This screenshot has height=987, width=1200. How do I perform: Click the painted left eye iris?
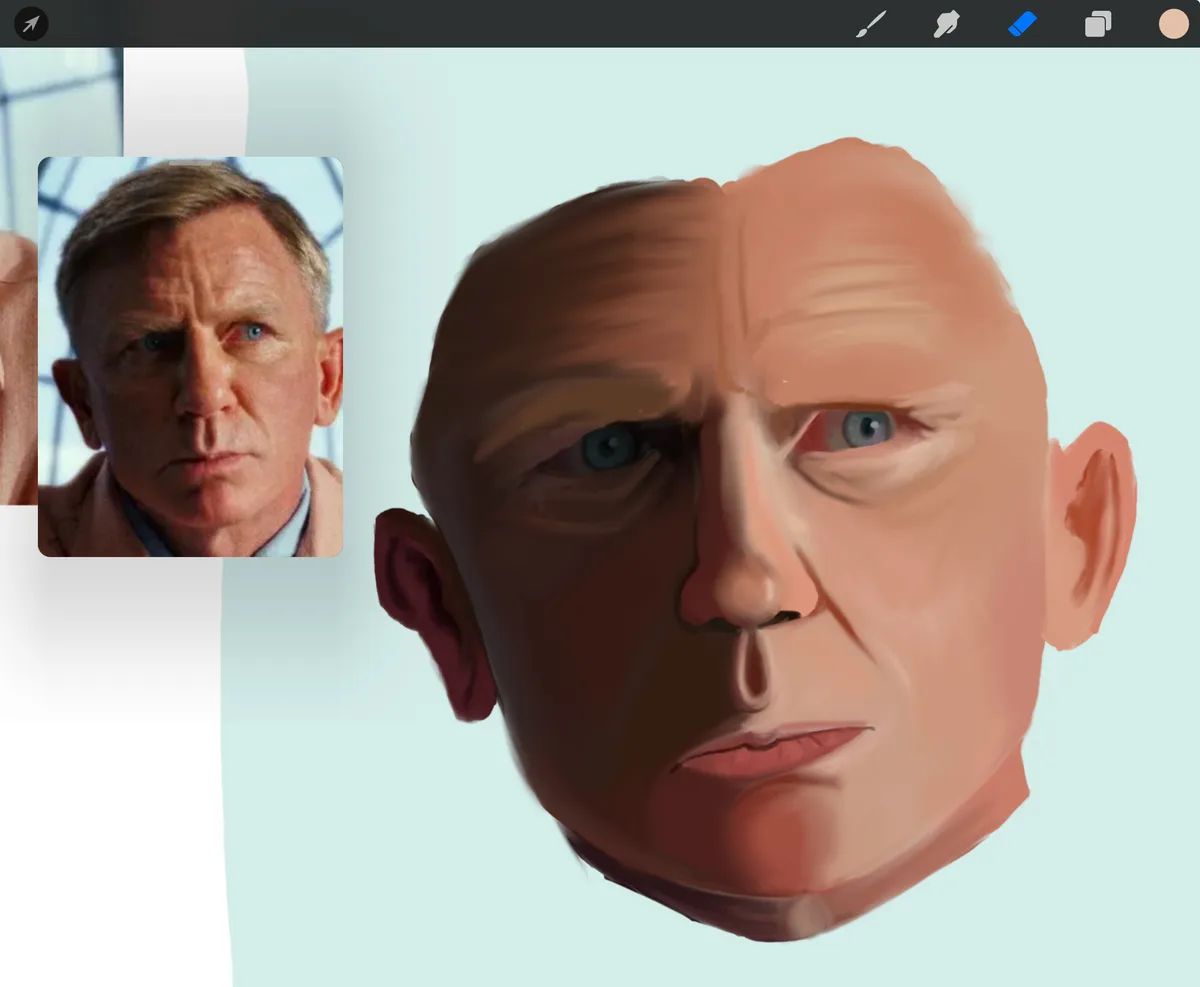(x=607, y=447)
